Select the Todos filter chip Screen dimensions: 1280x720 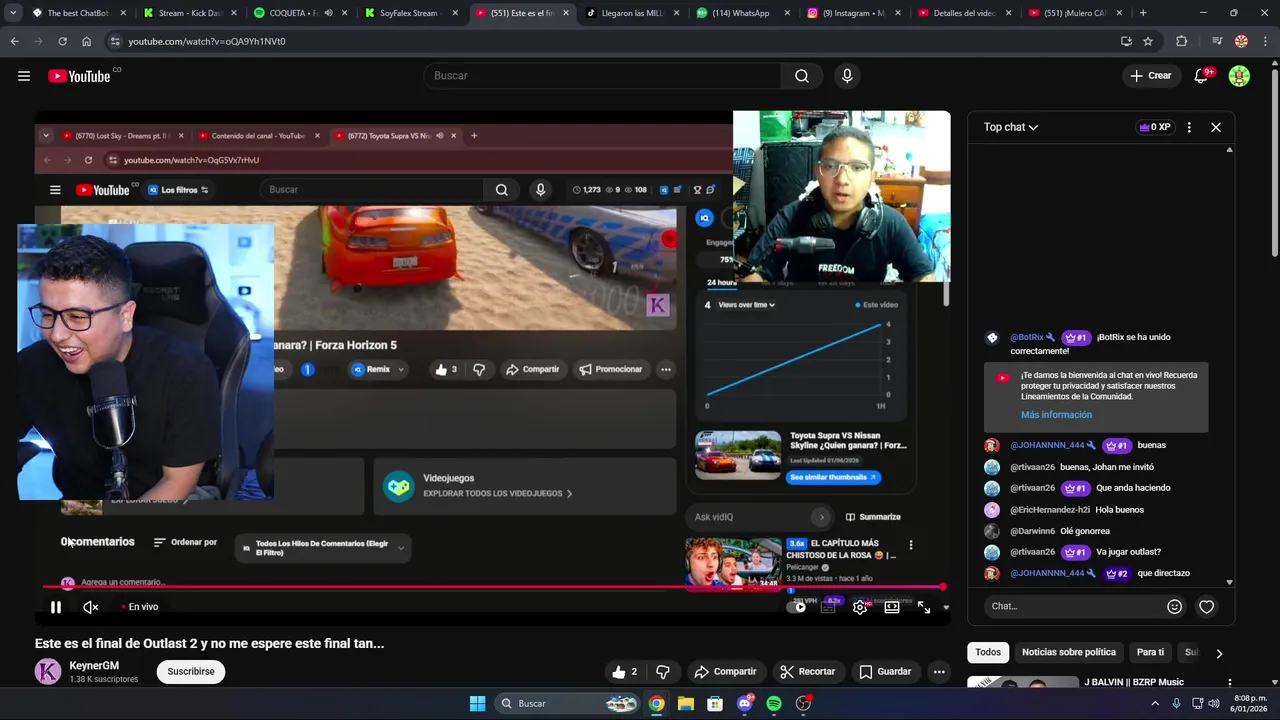[988, 652]
